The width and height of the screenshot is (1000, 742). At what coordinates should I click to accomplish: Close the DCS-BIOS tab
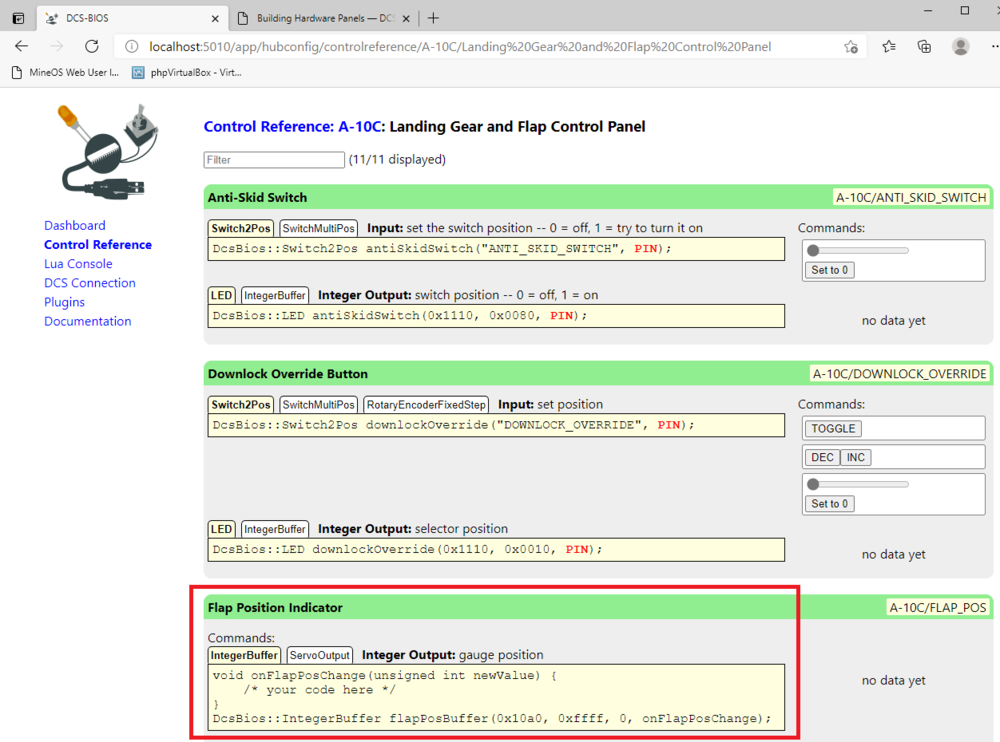tap(215, 19)
